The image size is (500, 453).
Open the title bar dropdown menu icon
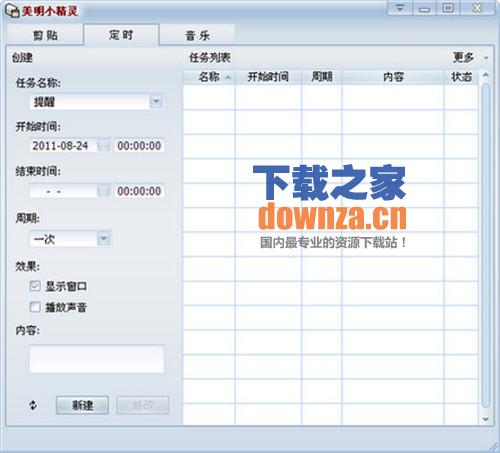pyautogui.click(x=400, y=8)
